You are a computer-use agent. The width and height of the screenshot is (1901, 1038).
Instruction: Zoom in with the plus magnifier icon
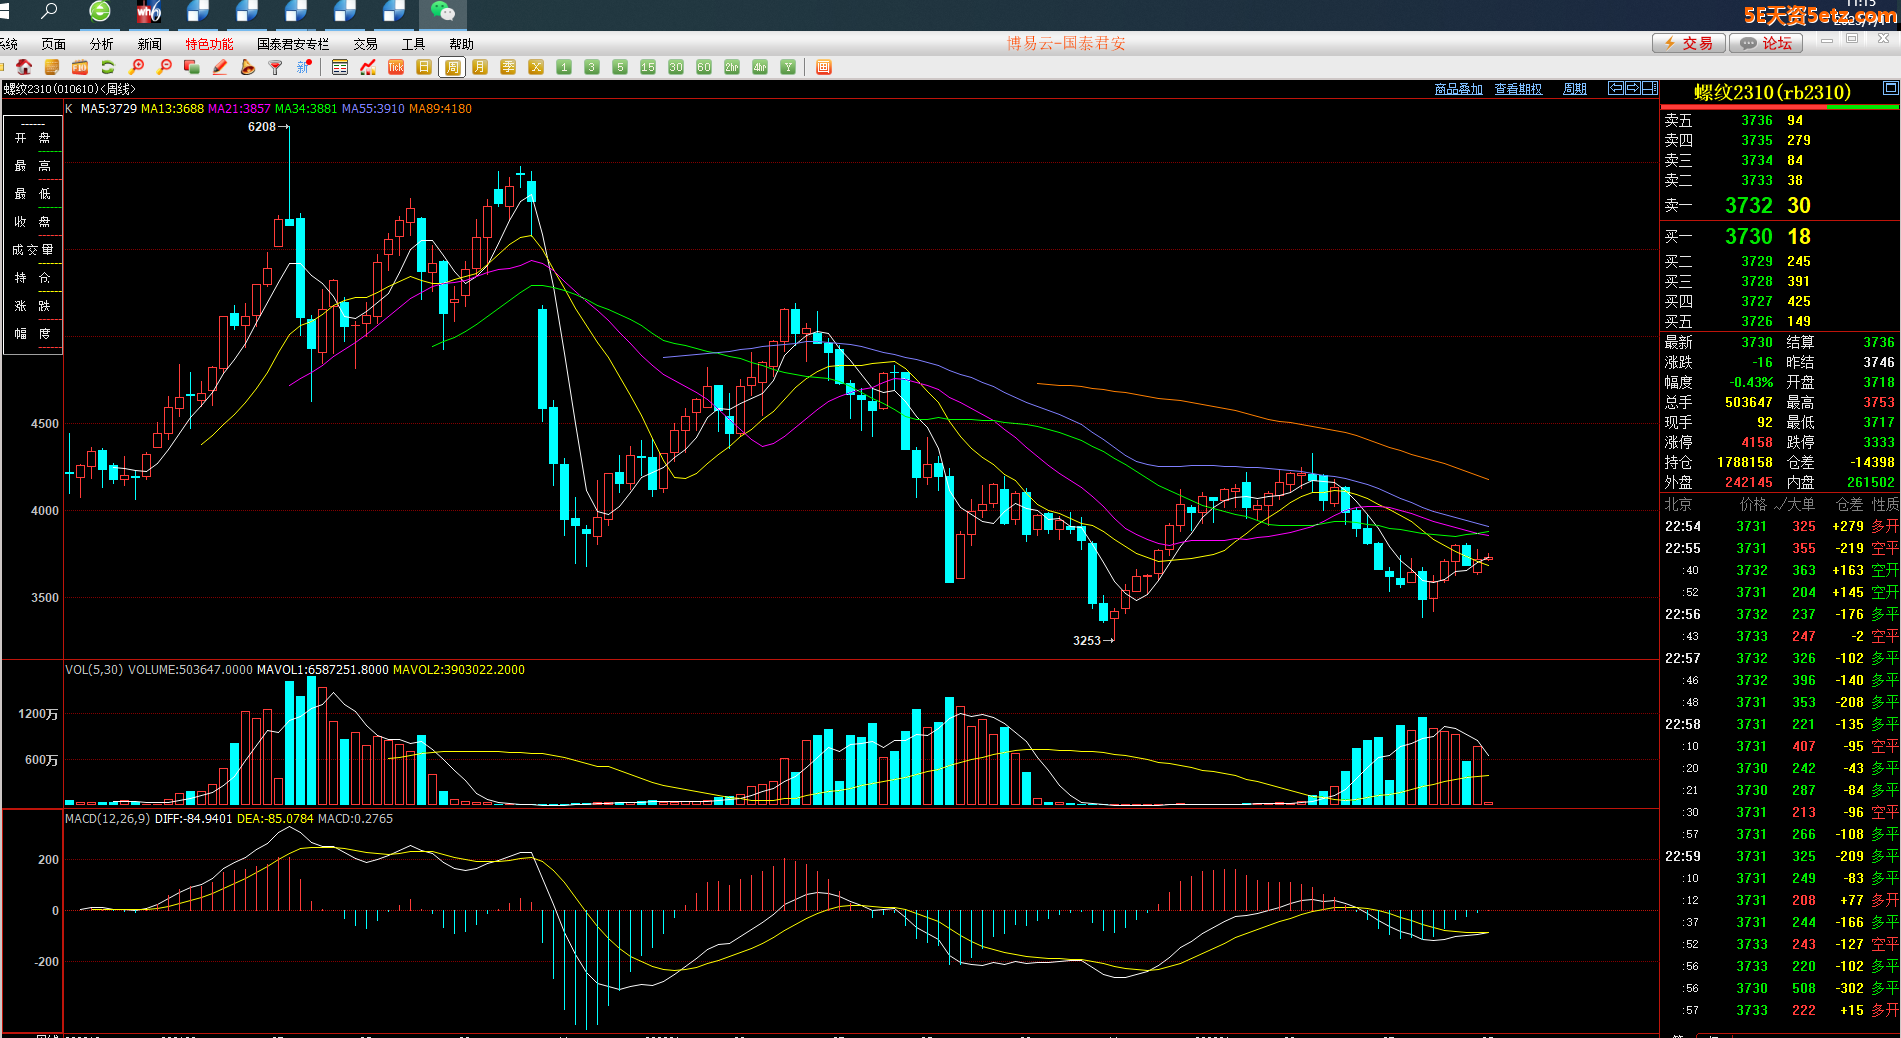coord(136,67)
